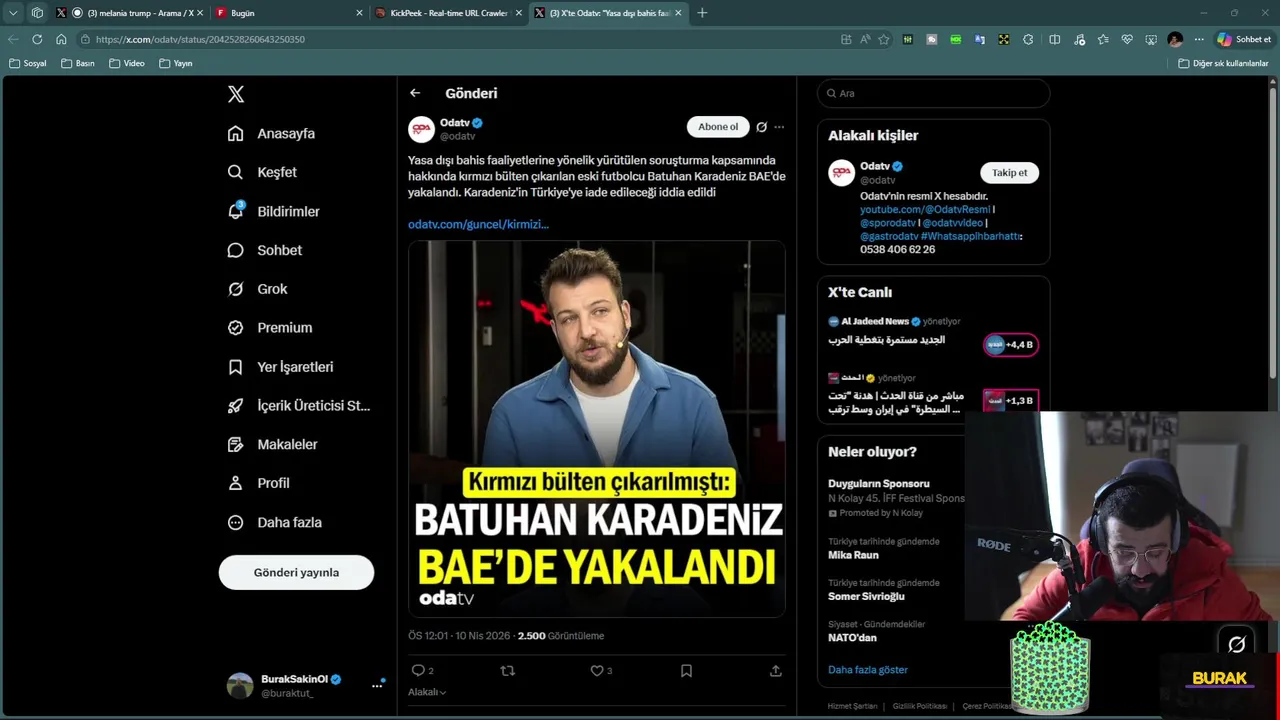
Task: Click the browser back arrow
Action: pos(13,39)
